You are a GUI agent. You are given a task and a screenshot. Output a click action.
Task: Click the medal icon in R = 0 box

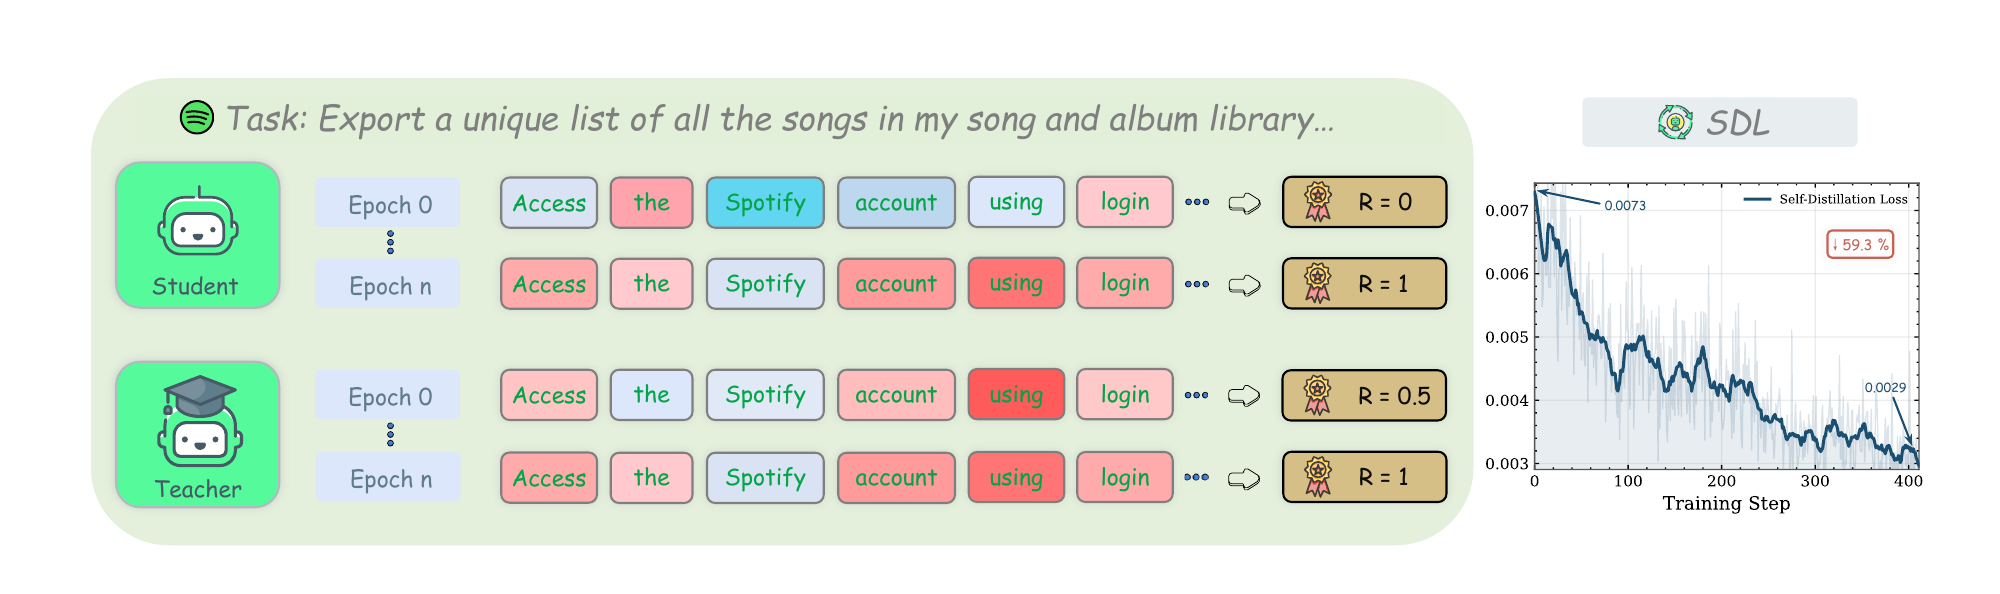click(1318, 202)
